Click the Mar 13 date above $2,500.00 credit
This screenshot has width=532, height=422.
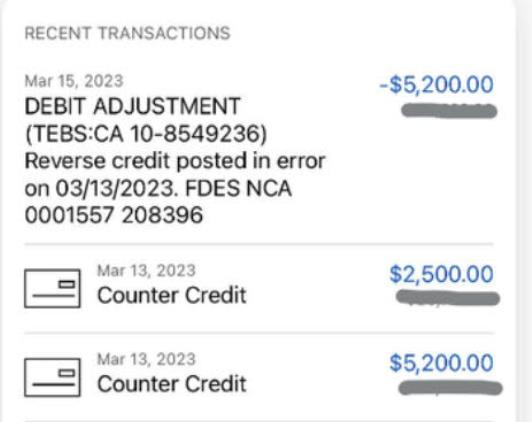(x=147, y=271)
